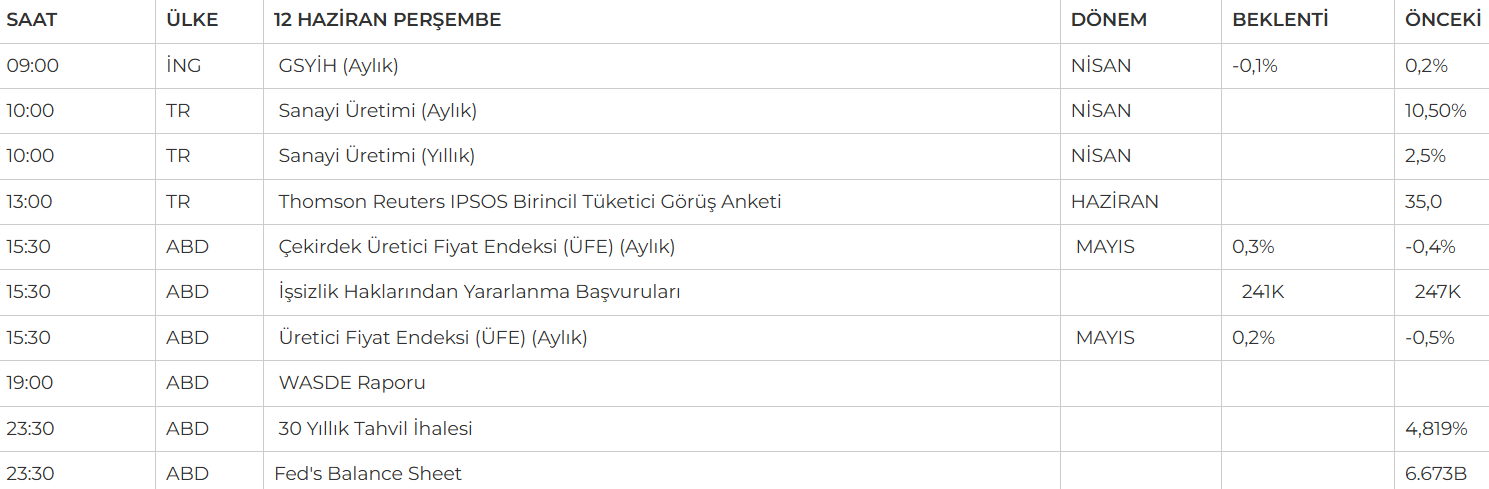Click the DÖNEM column header
The image size is (1489, 489).
pos(1109,20)
